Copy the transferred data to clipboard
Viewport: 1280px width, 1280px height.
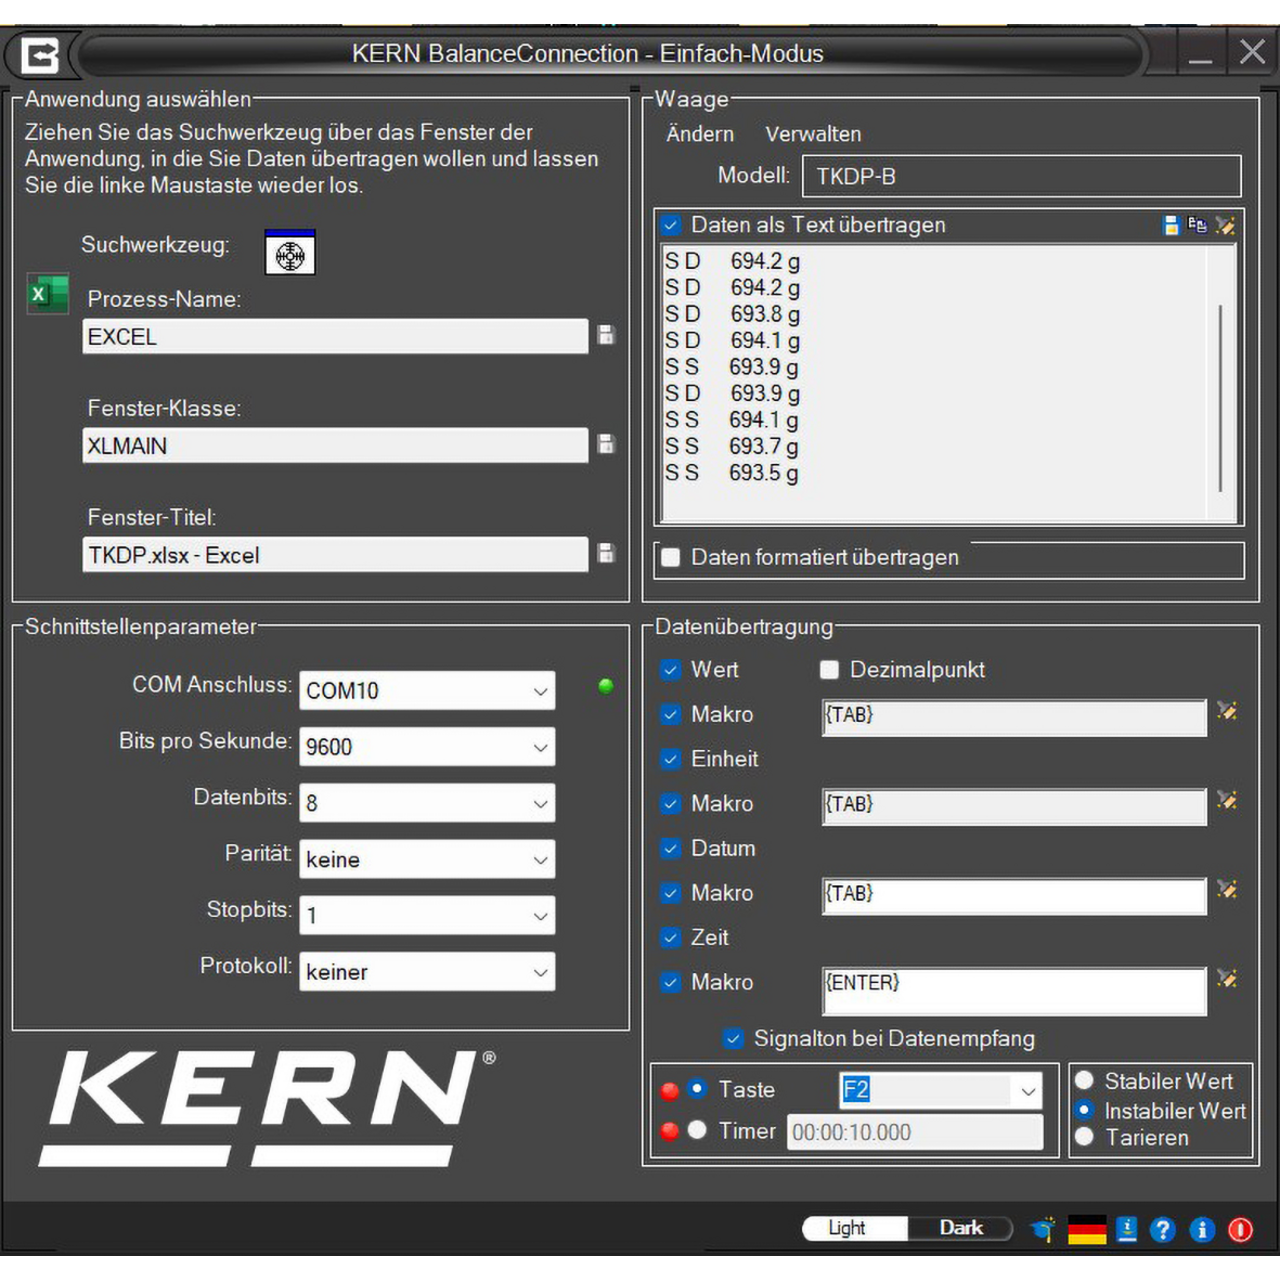click(1196, 225)
